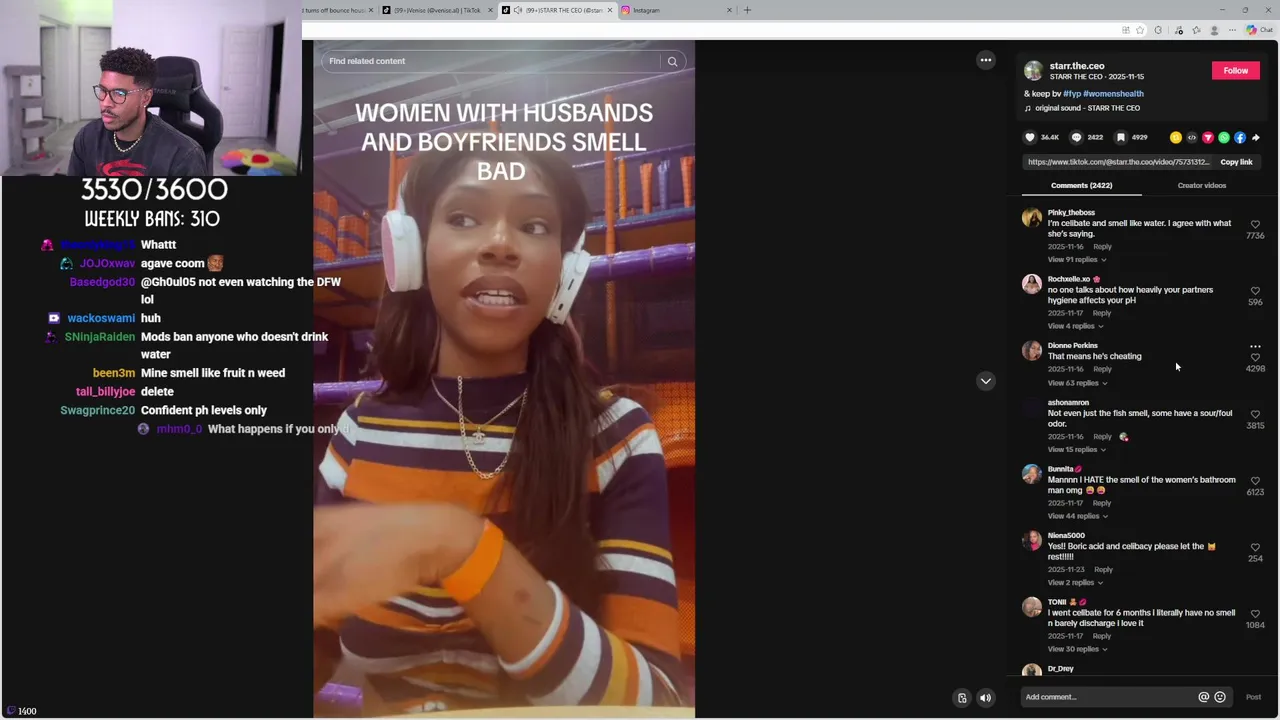Like Bunnita's comment
The height and width of the screenshot is (720, 1280).
pyautogui.click(x=1255, y=481)
